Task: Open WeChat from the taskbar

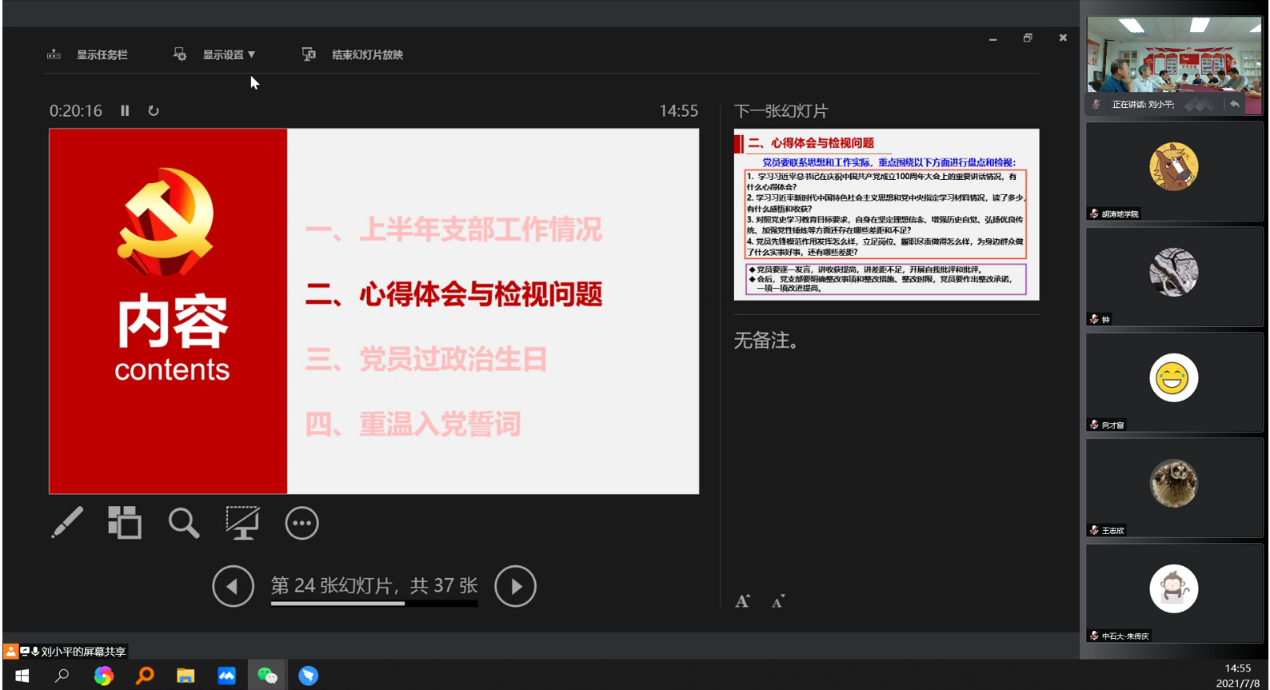Action: tap(267, 676)
